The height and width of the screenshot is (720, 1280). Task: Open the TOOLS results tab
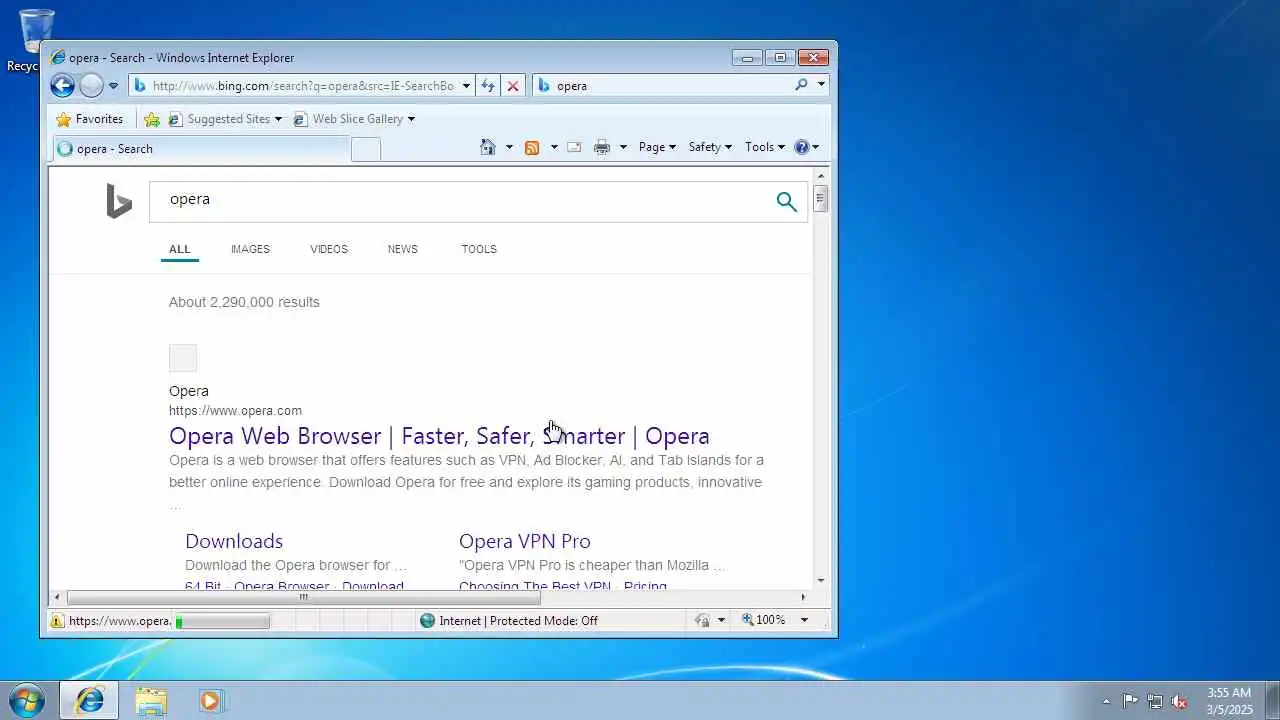[x=479, y=249]
